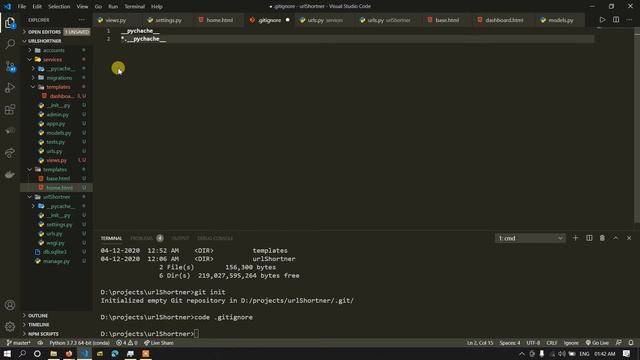Image resolution: width=640 pixels, height=360 pixels.
Task: Split the terminal
Action: coord(589,238)
